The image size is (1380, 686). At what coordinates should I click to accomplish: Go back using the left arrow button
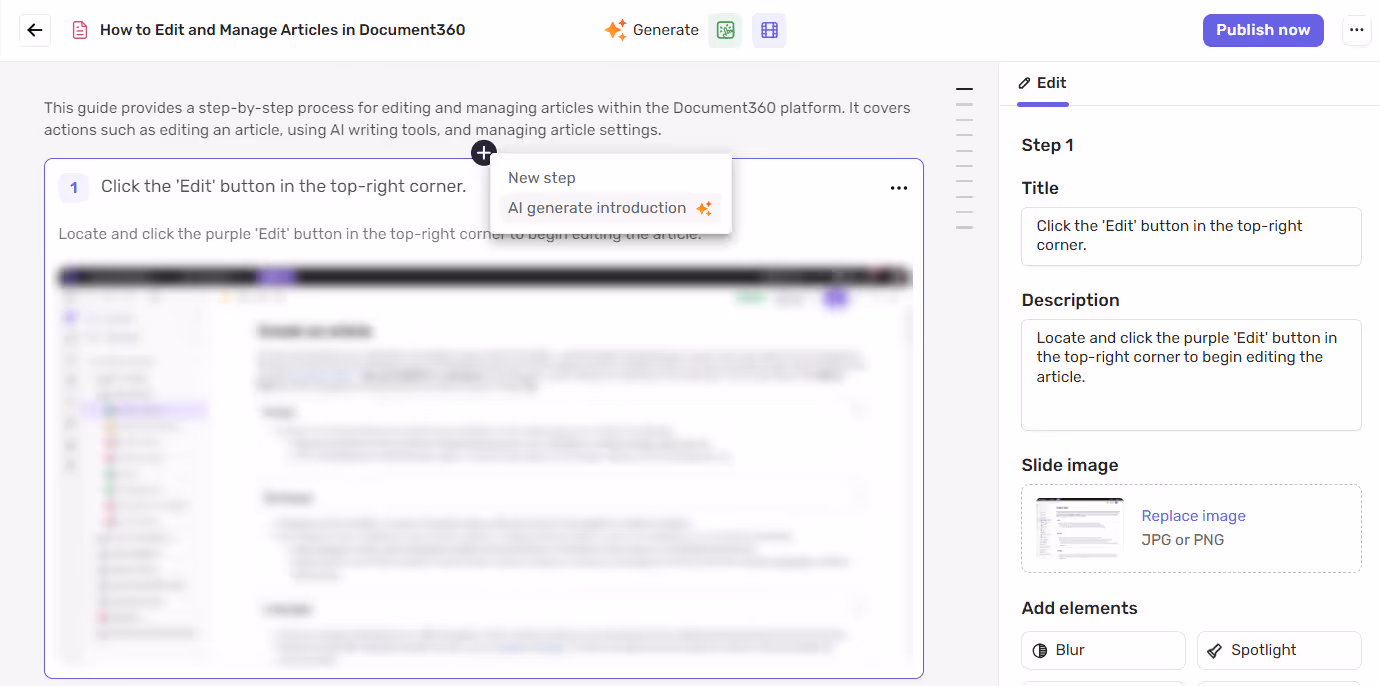tap(35, 30)
